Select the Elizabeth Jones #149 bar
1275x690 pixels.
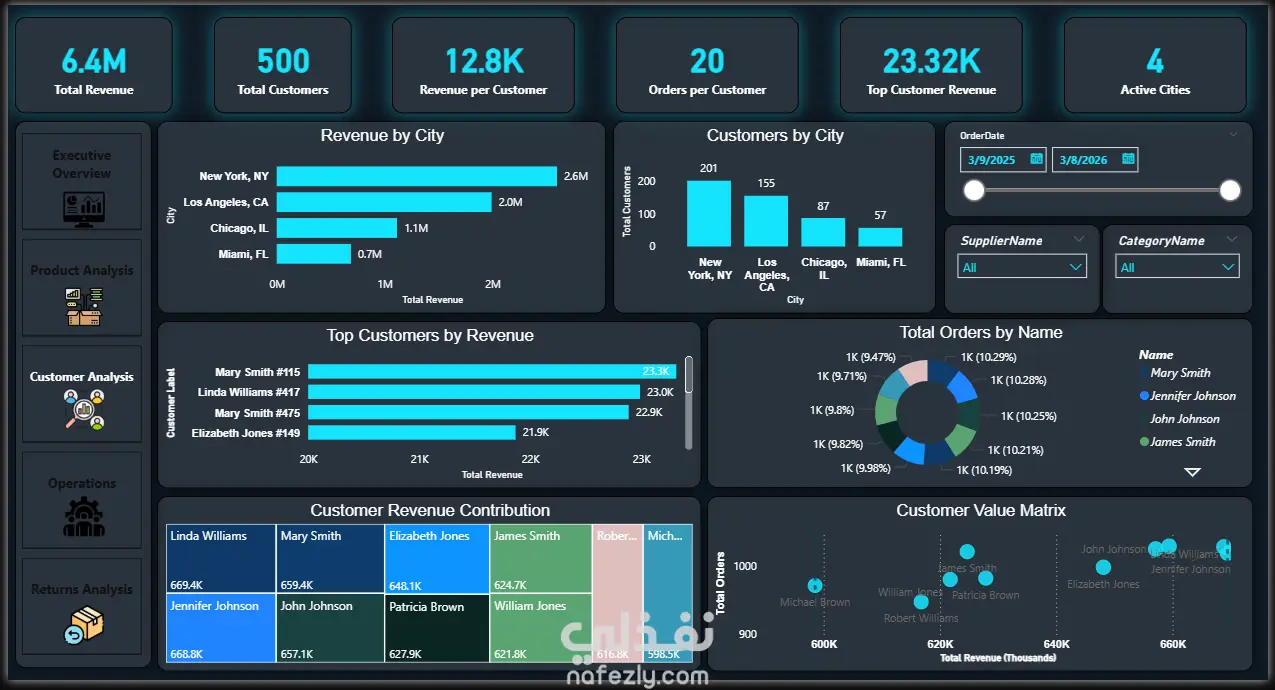[x=413, y=433]
